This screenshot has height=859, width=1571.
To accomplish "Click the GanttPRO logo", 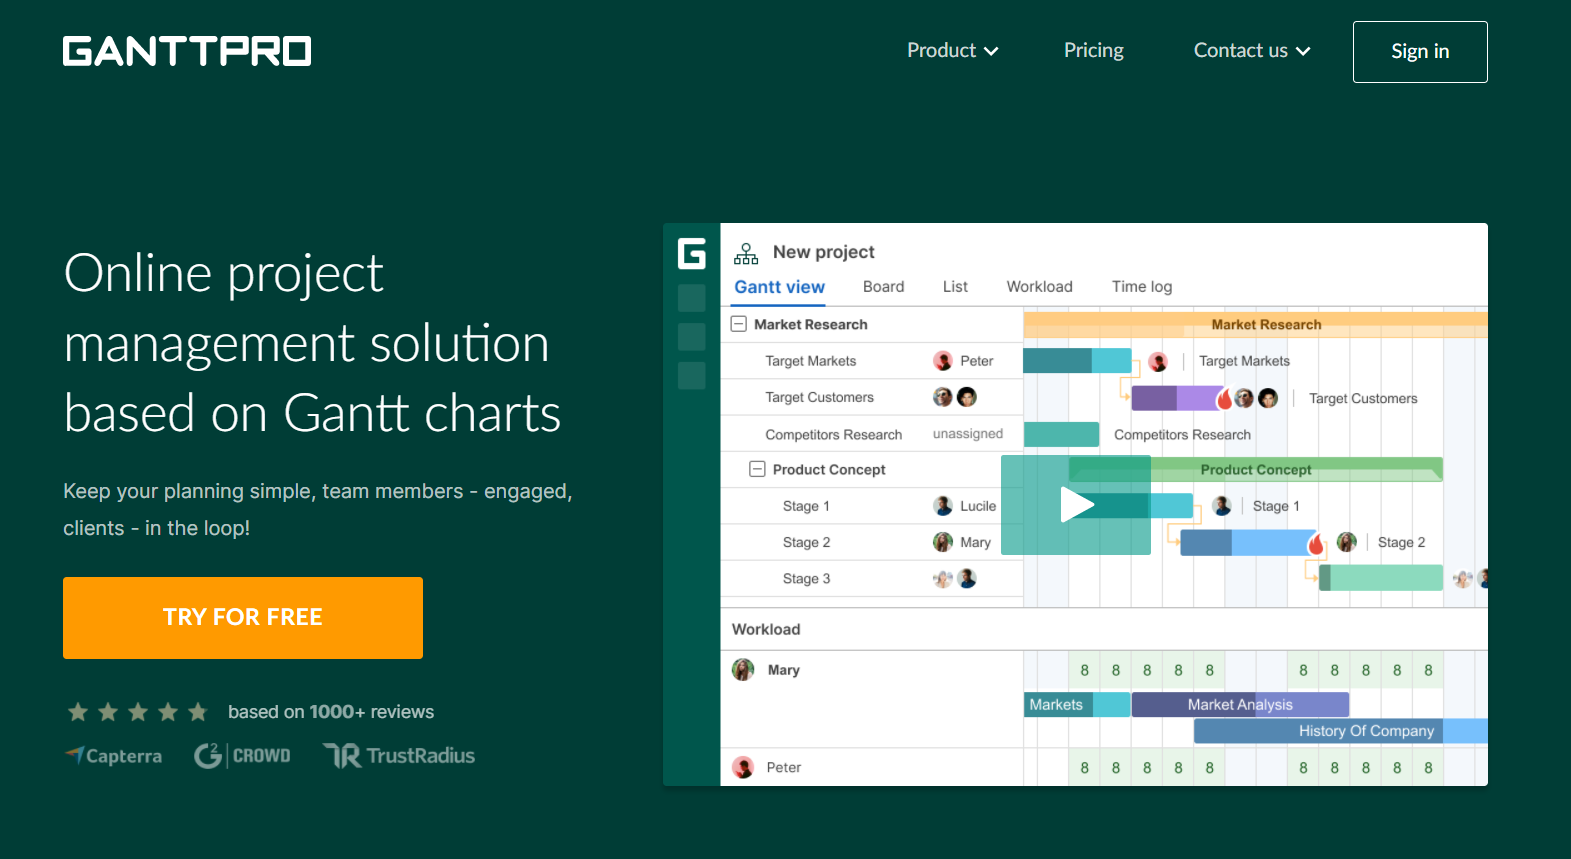I will pyautogui.click(x=187, y=51).
